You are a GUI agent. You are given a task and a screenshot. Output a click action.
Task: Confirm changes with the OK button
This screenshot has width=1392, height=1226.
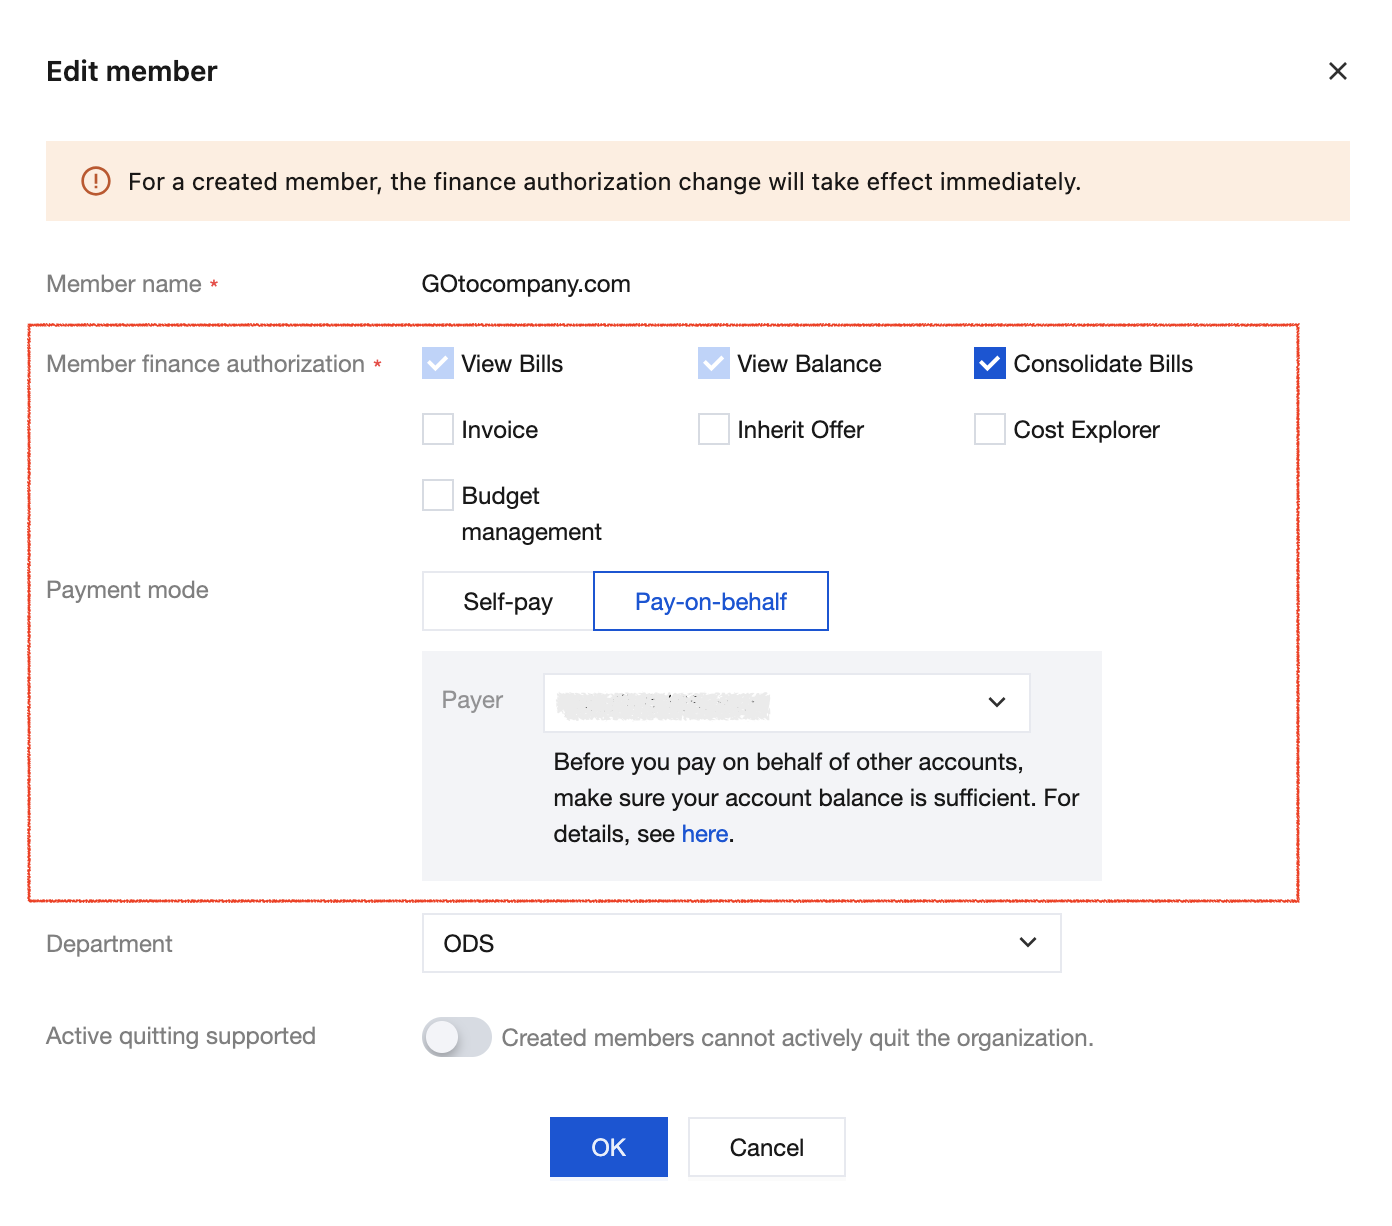[608, 1147]
